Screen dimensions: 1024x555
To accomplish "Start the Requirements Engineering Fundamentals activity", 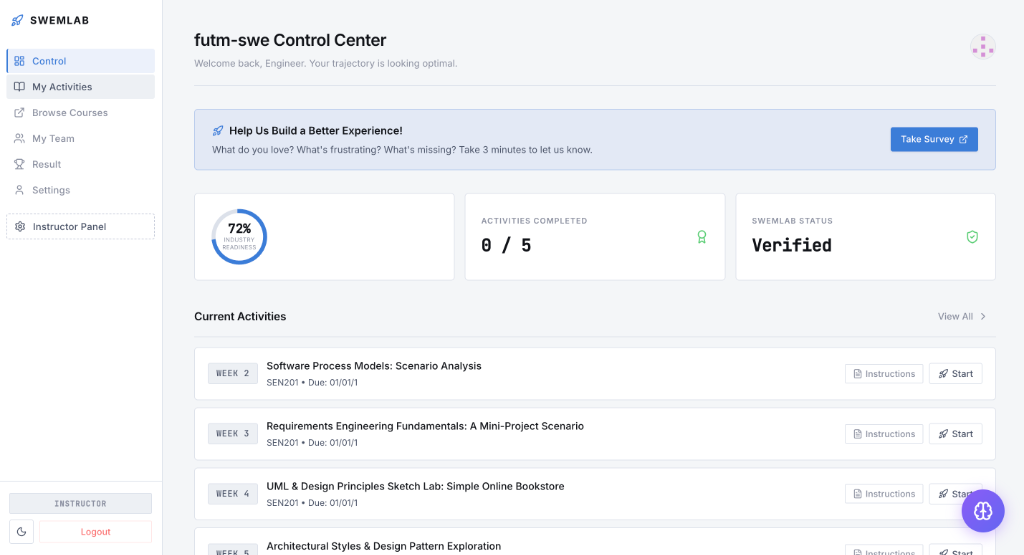I will [x=955, y=434].
